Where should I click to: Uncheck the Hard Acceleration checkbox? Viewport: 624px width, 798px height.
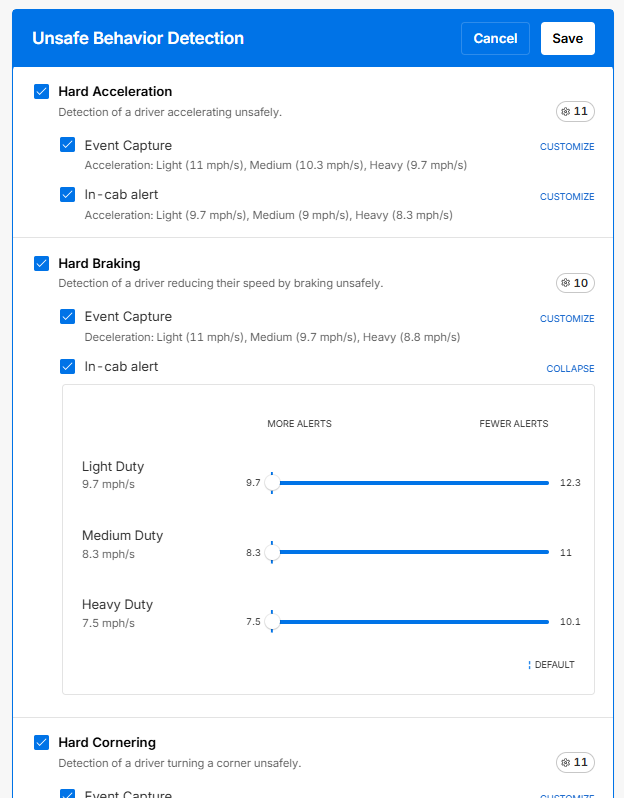(x=42, y=92)
